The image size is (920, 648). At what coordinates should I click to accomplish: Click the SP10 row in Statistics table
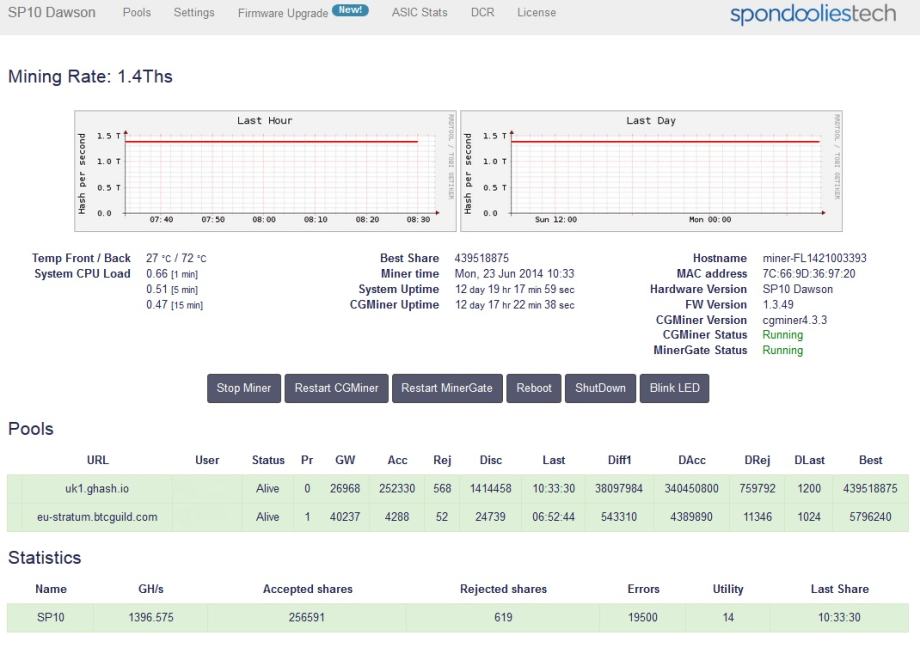pos(50,617)
